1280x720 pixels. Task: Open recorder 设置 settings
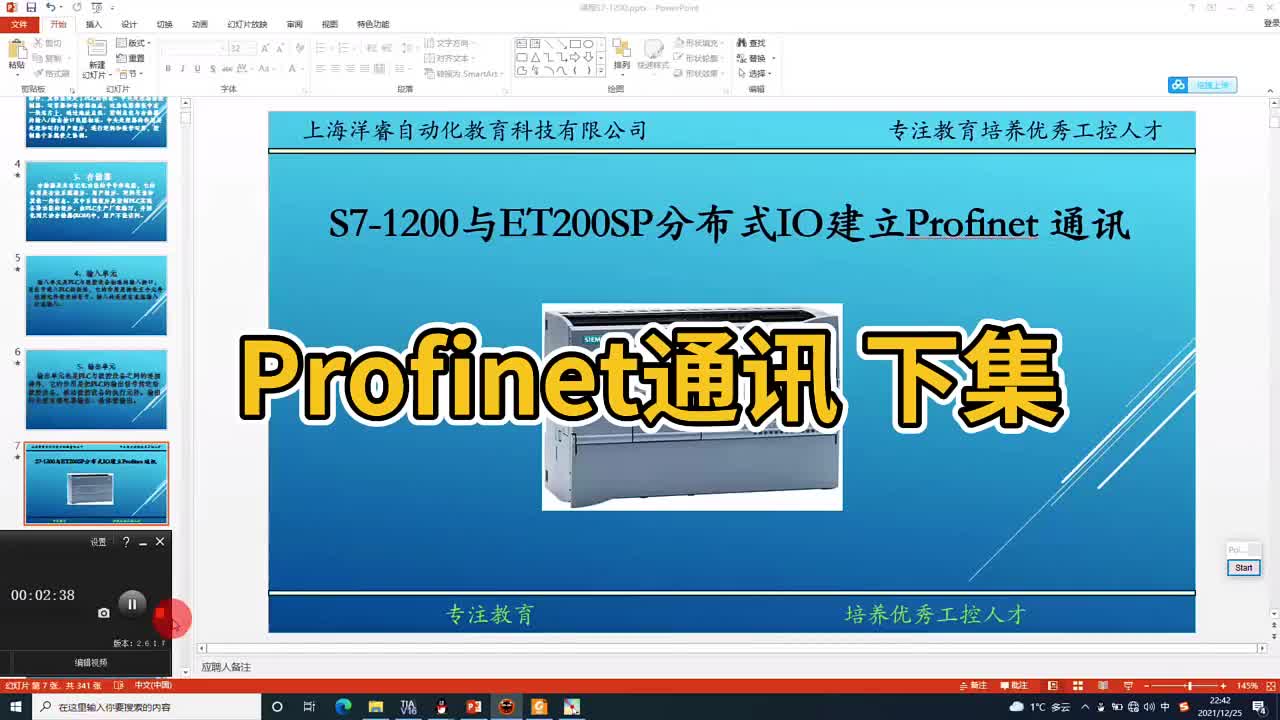coord(98,542)
